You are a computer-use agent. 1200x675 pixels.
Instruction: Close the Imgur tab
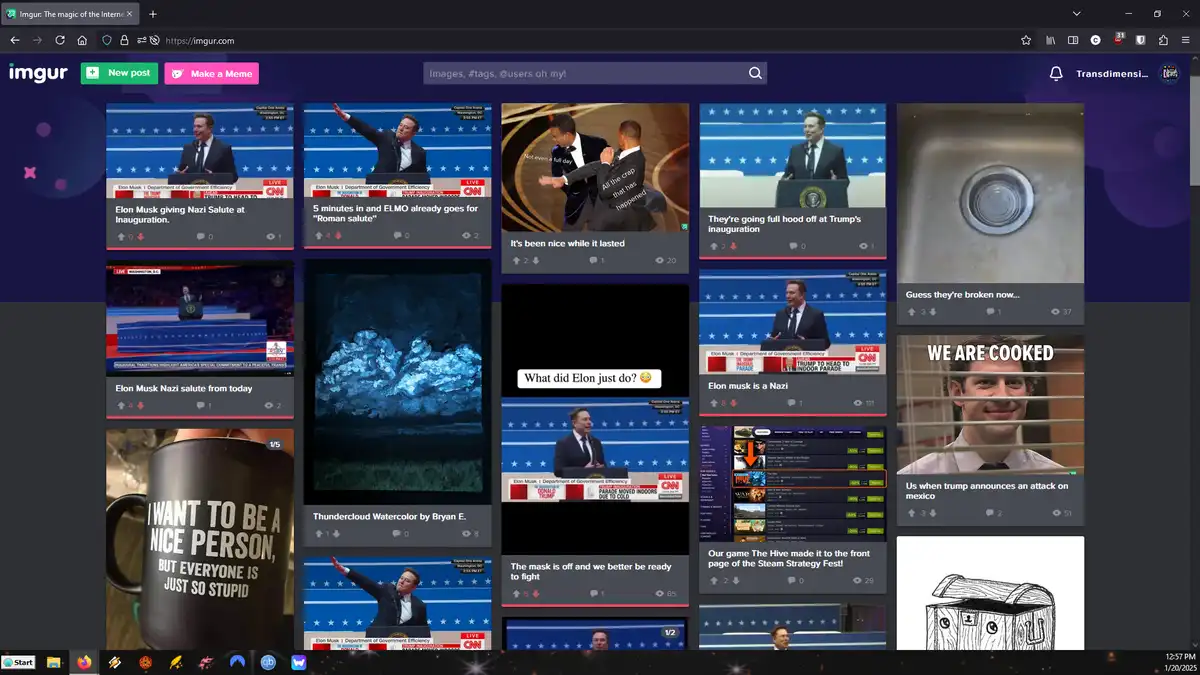129,14
